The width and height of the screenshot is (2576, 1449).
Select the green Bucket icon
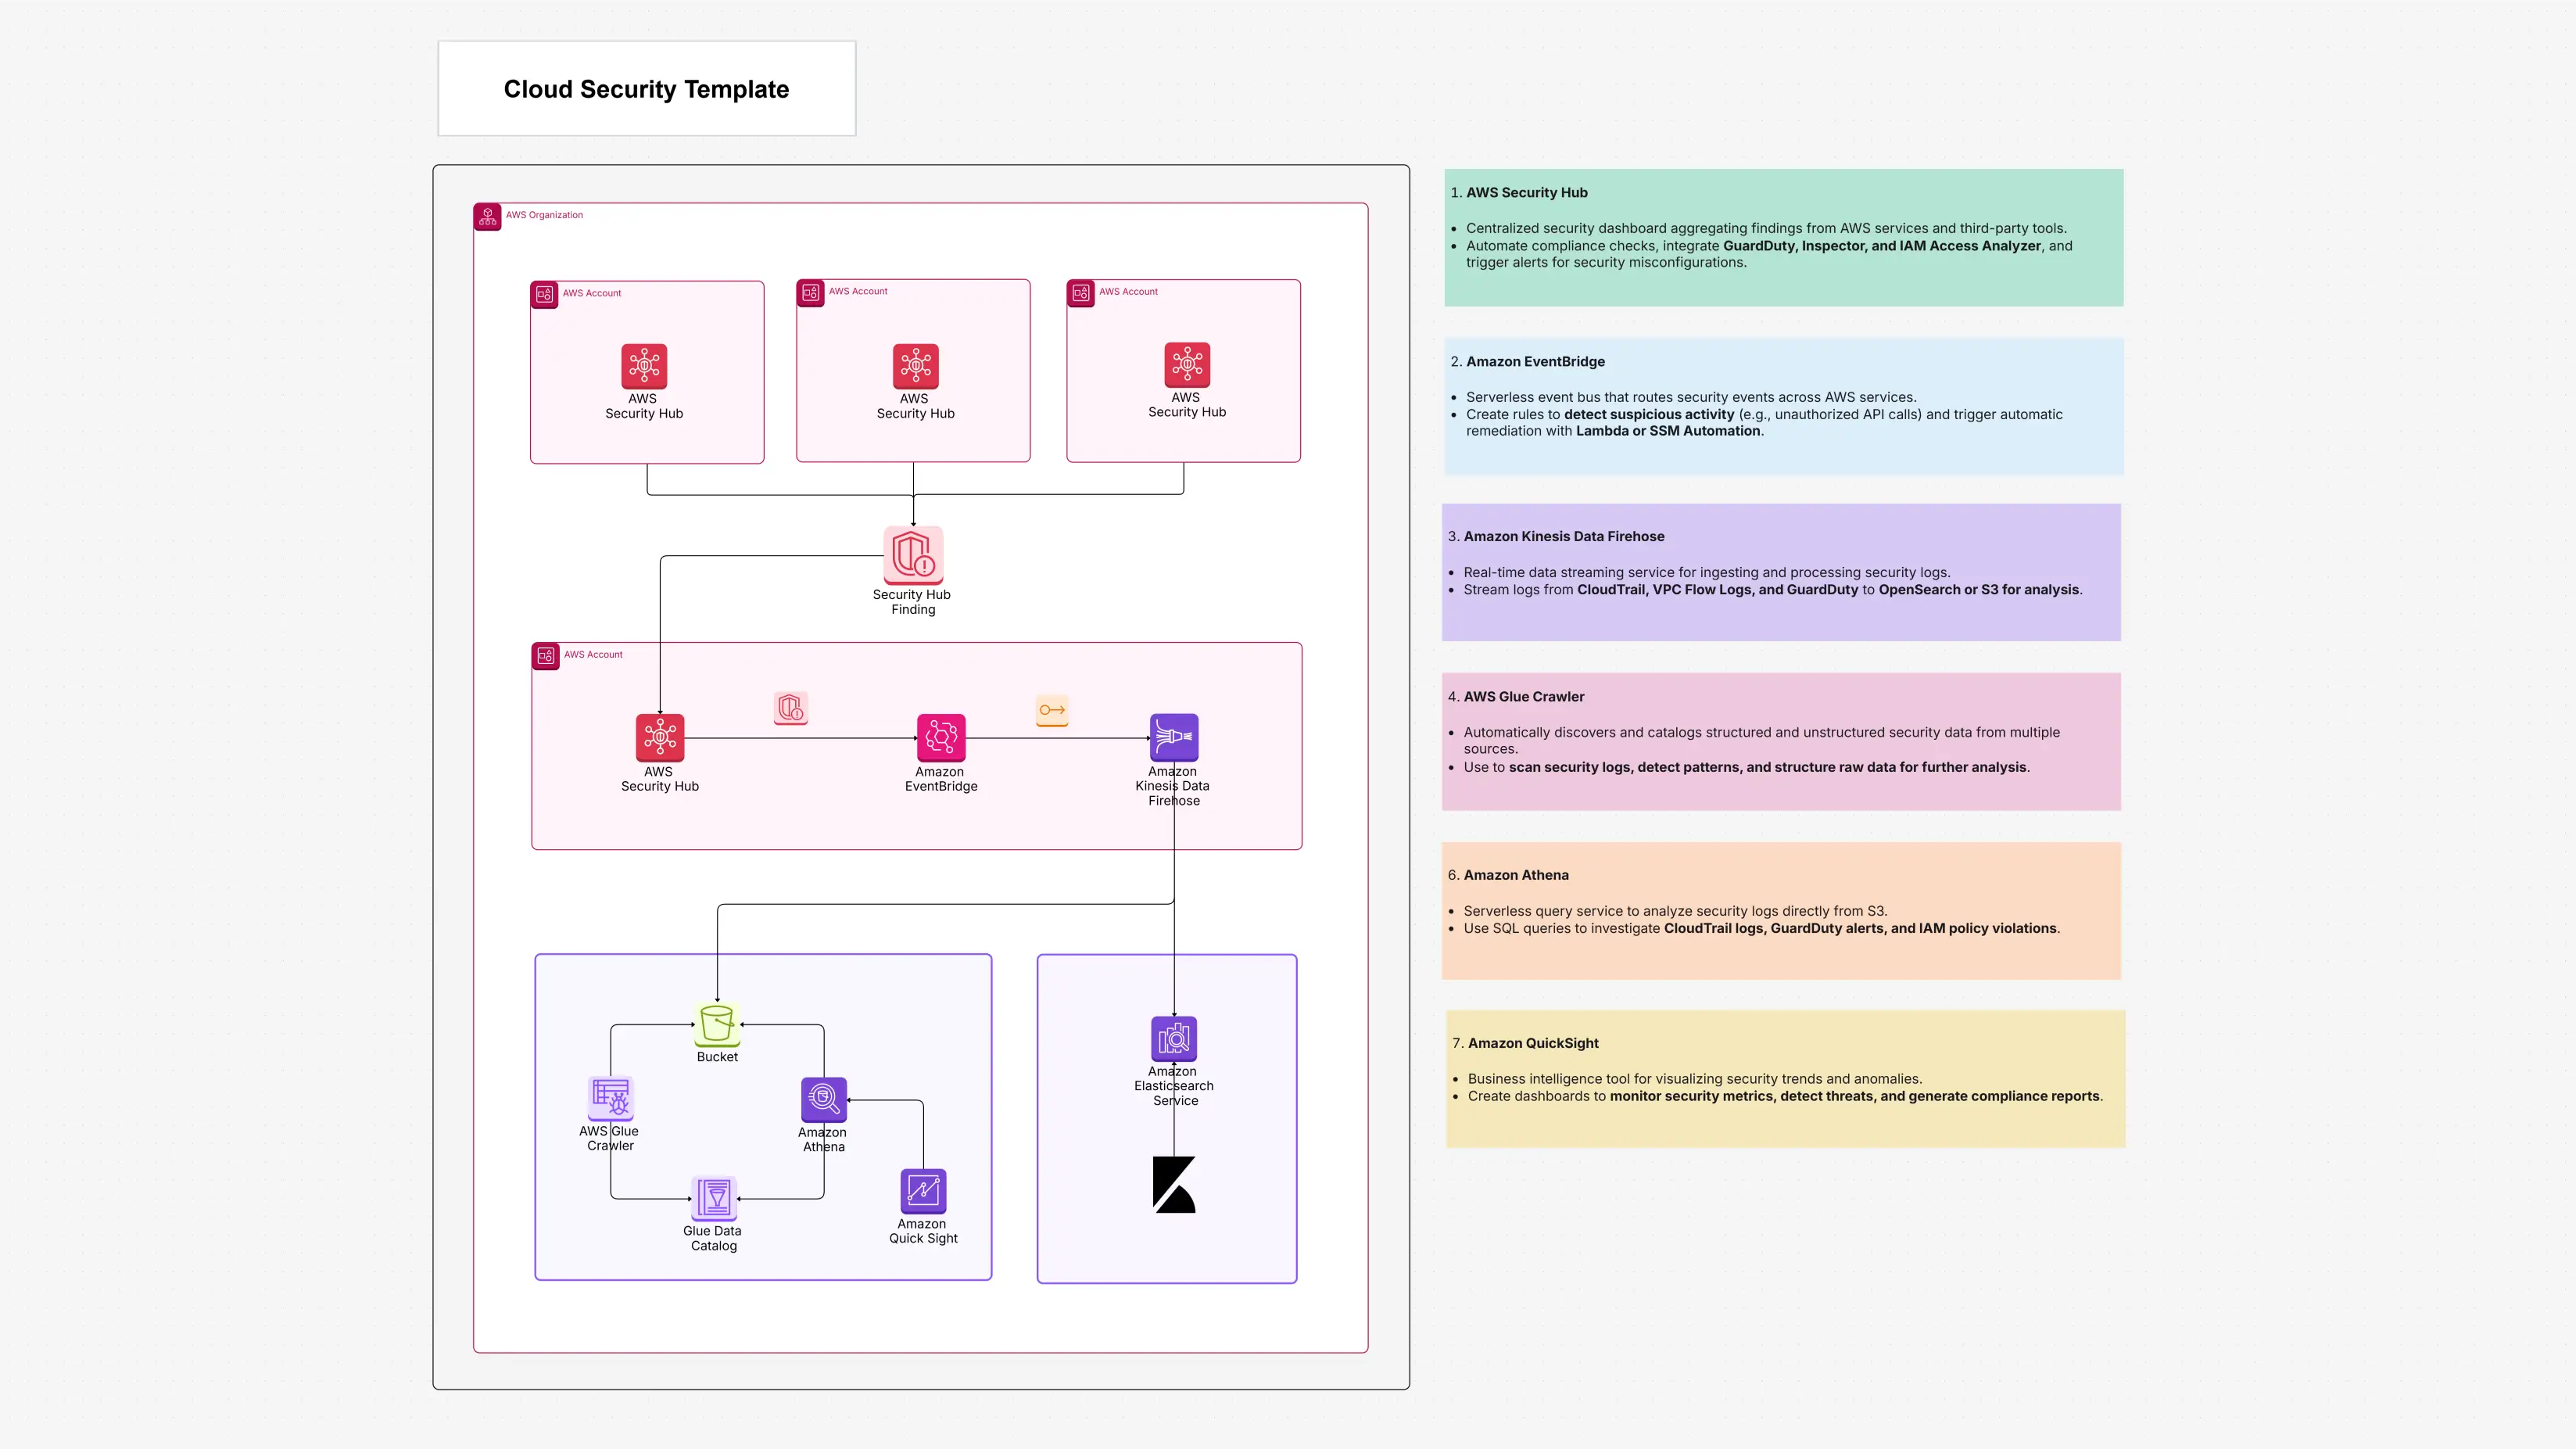(716, 1024)
